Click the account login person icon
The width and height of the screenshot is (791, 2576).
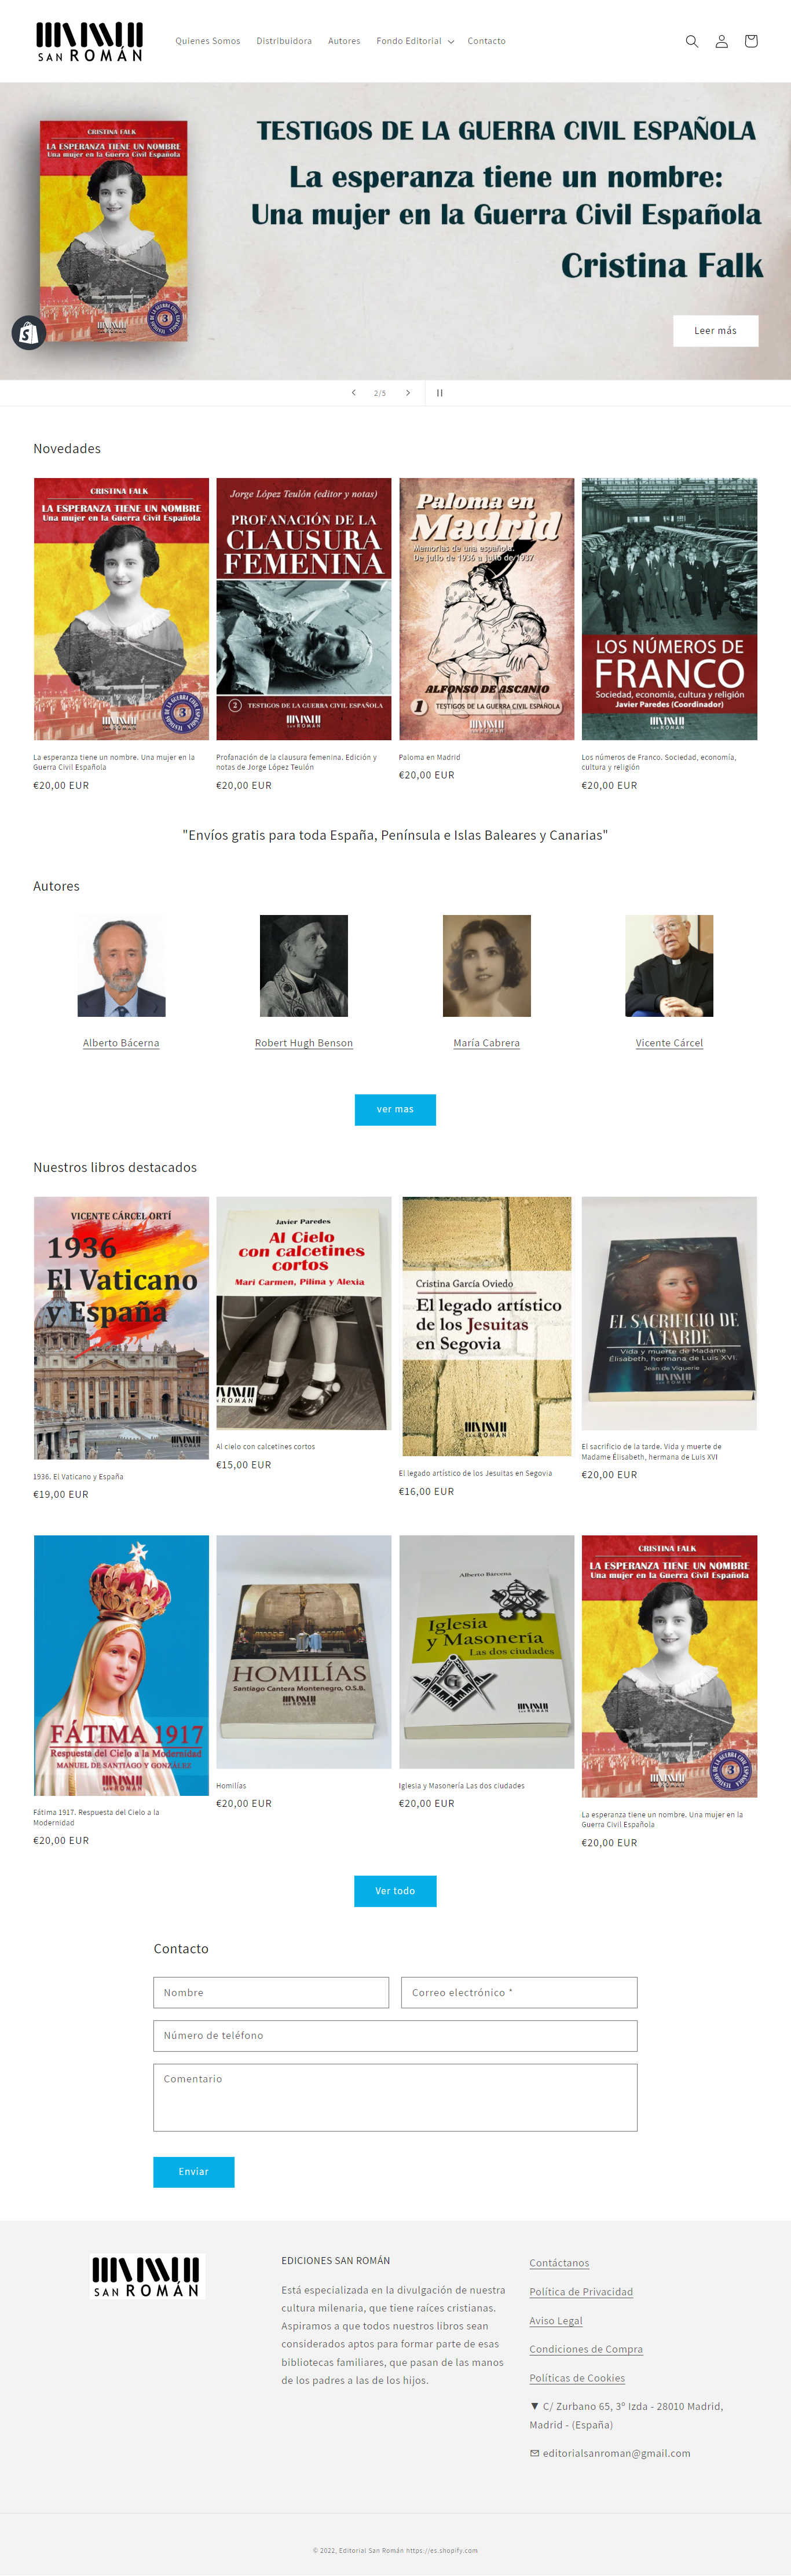click(x=721, y=41)
